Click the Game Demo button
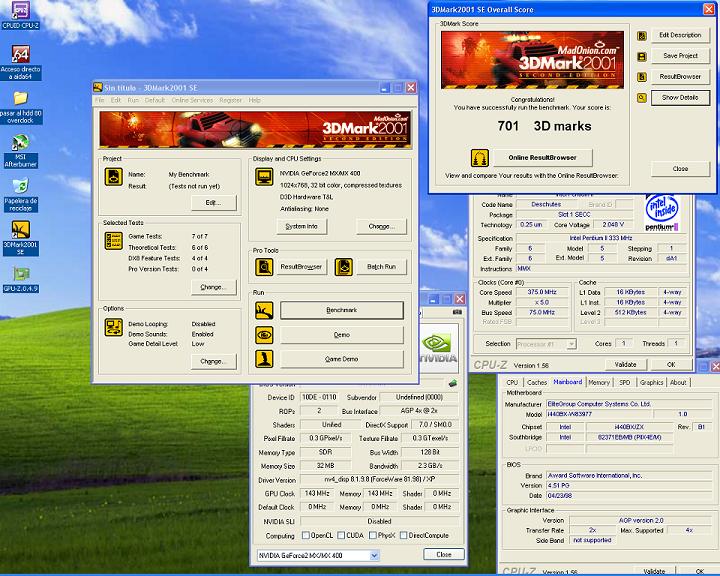The width and height of the screenshot is (720, 576). coord(342,359)
